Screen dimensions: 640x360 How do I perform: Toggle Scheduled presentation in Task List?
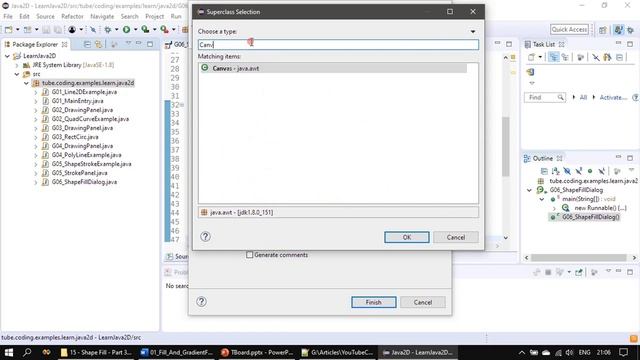pyautogui.click(x=565, y=57)
